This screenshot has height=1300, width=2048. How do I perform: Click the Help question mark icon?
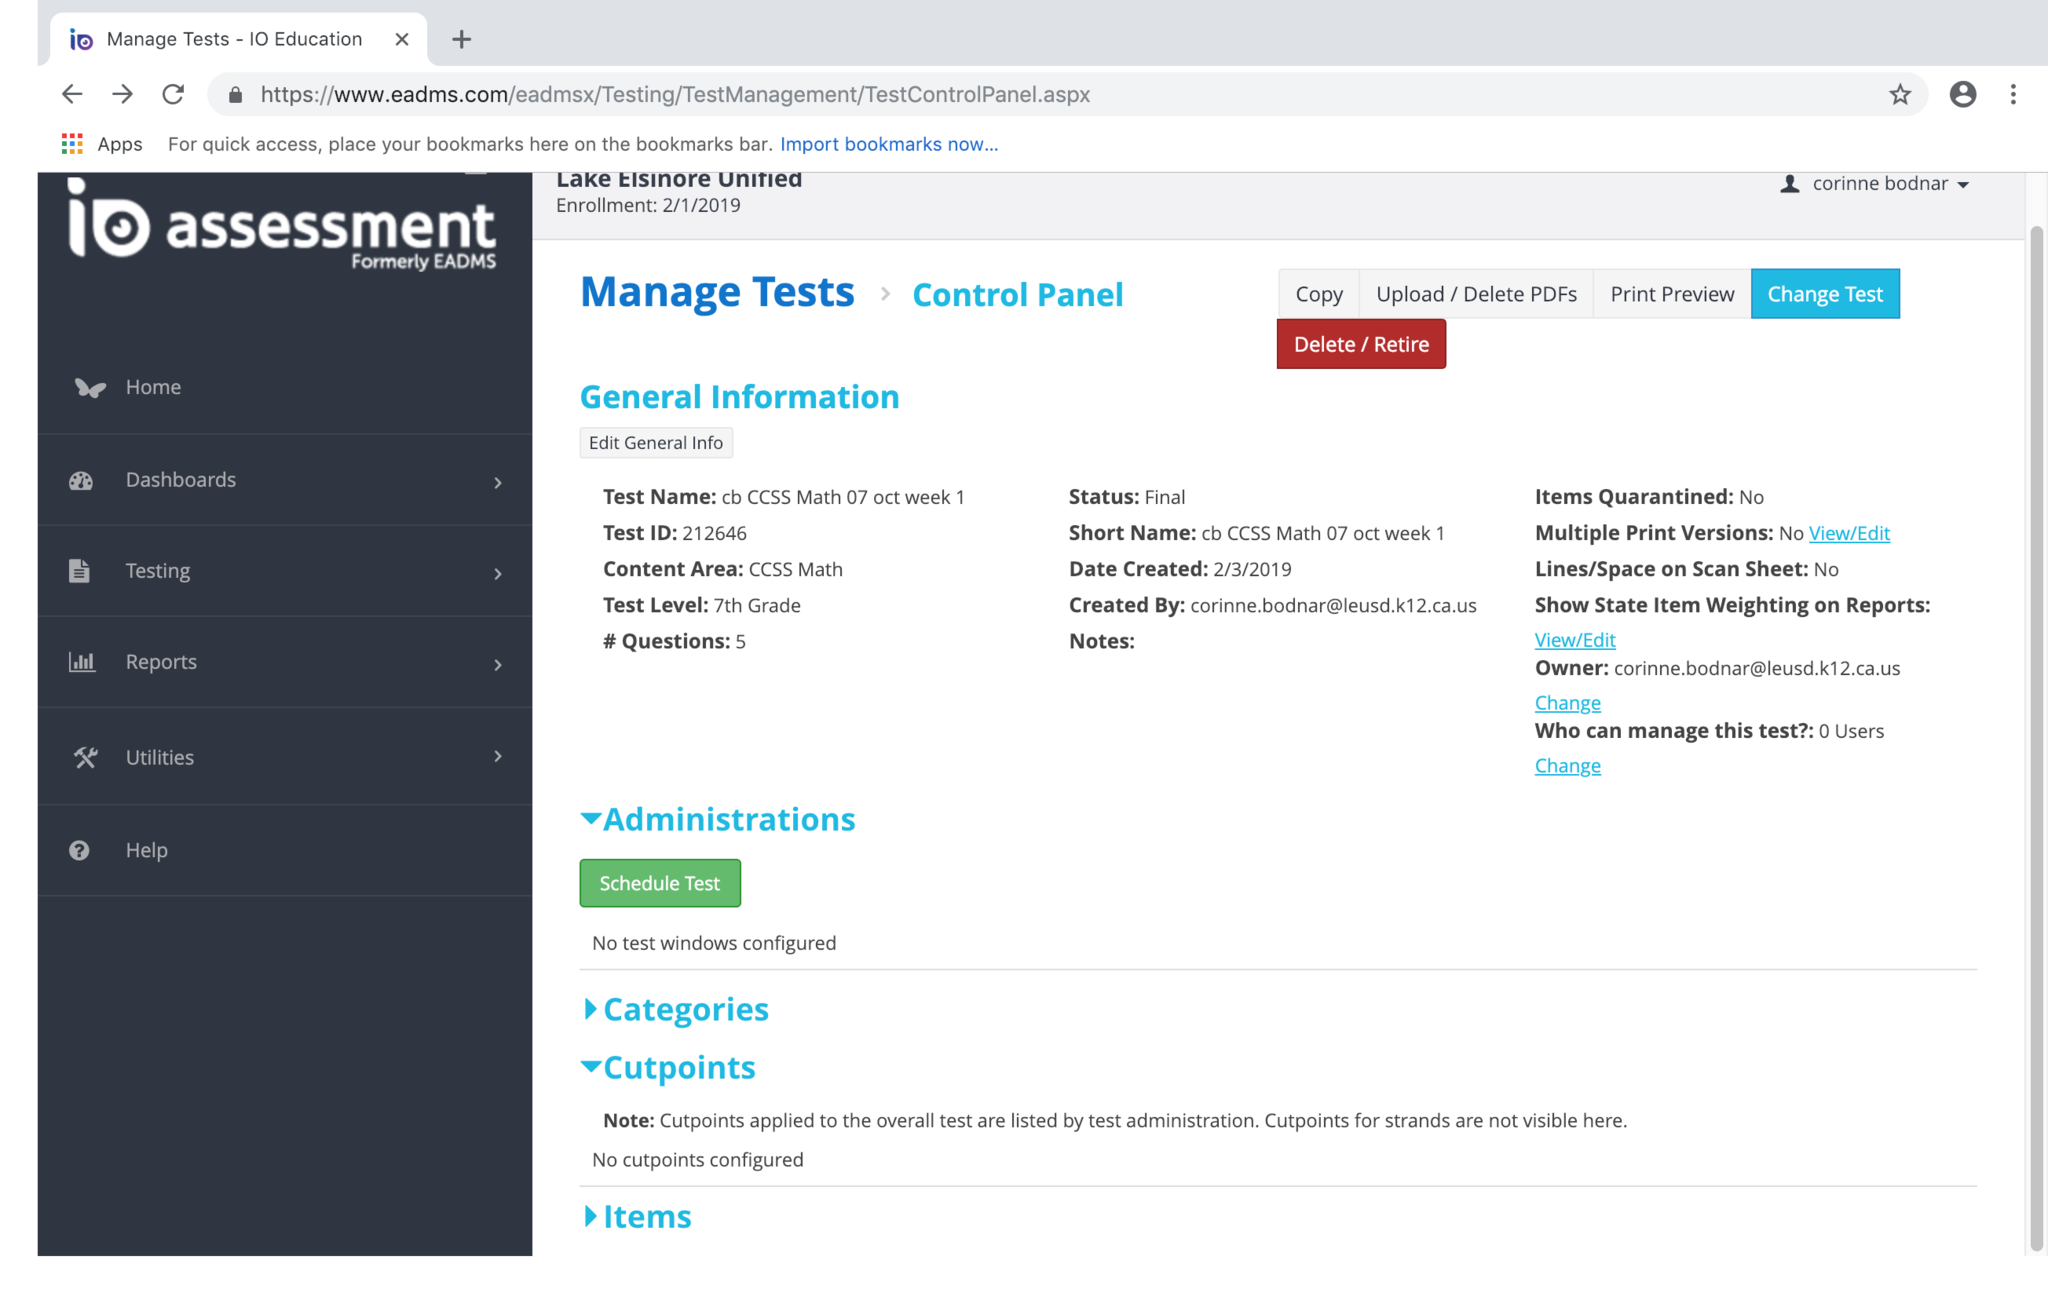79,850
